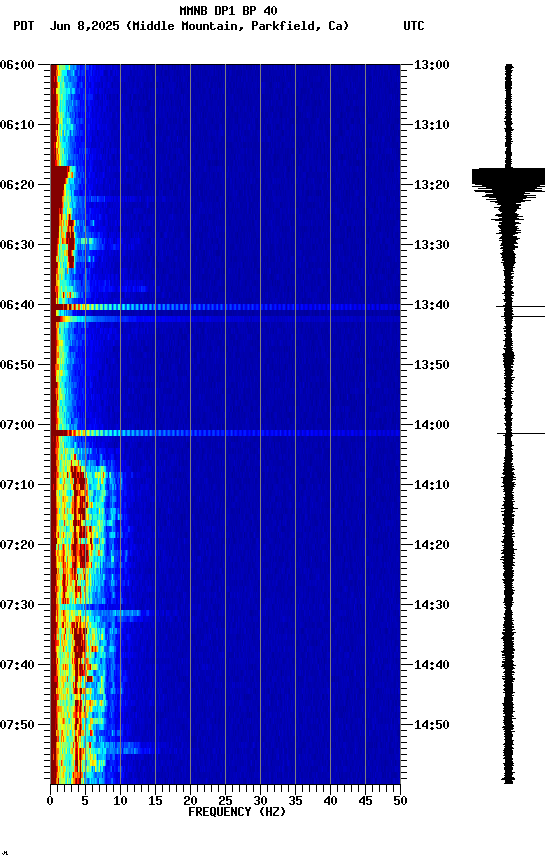Click the 13:40 UTC time label
552x864 pixels.
click(x=431, y=305)
